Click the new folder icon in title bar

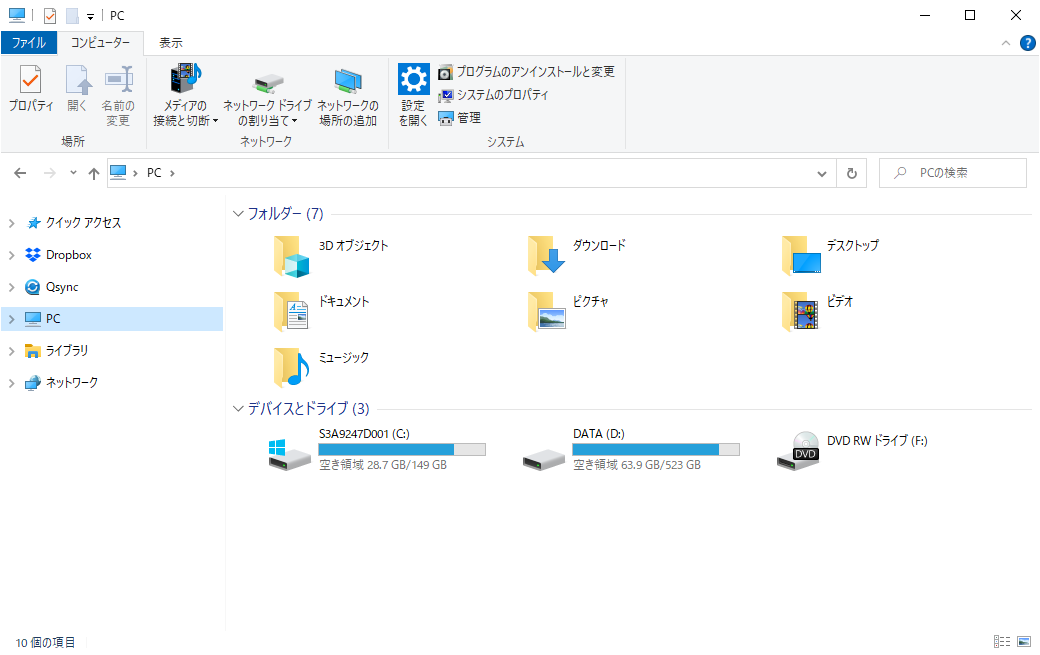(x=72, y=16)
